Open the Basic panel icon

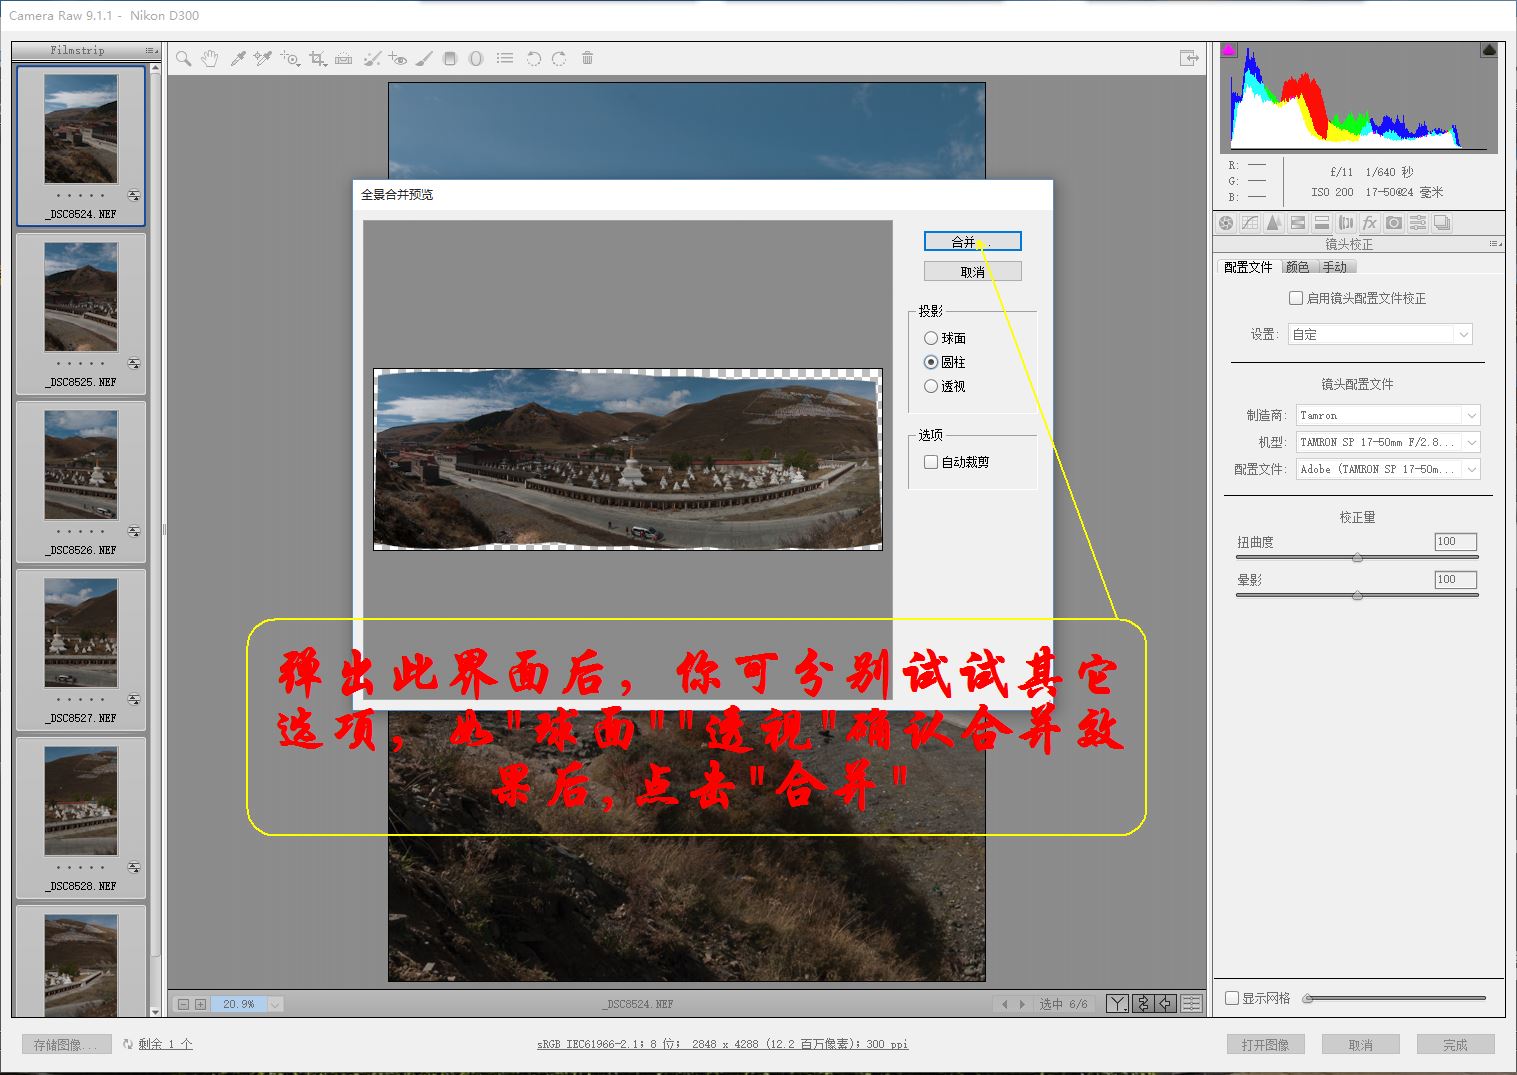[1227, 223]
